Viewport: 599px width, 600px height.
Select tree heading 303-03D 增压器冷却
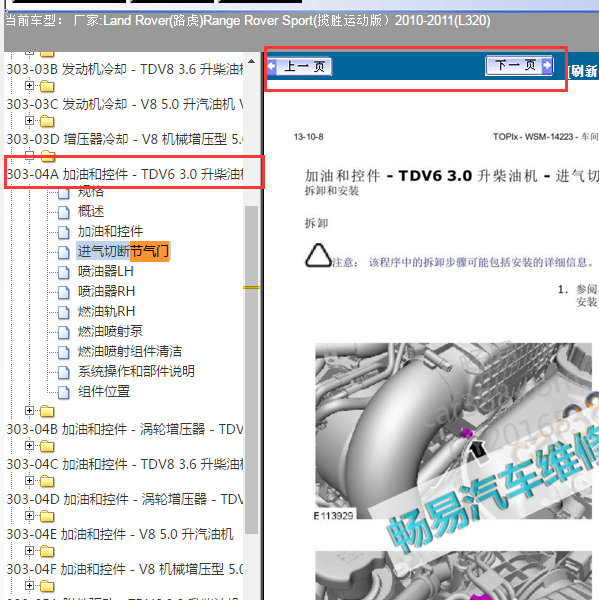point(125,139)
